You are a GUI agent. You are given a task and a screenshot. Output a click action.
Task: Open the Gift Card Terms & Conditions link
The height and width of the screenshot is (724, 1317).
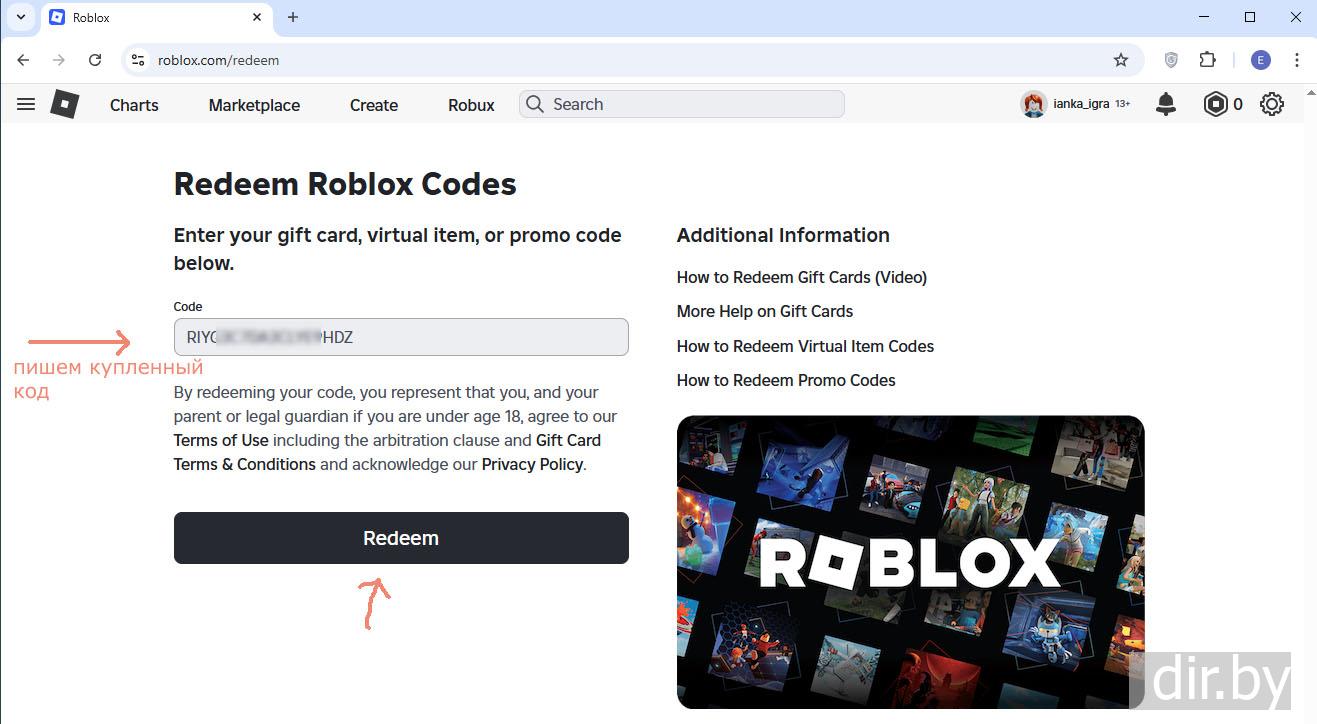coord(387,452)
